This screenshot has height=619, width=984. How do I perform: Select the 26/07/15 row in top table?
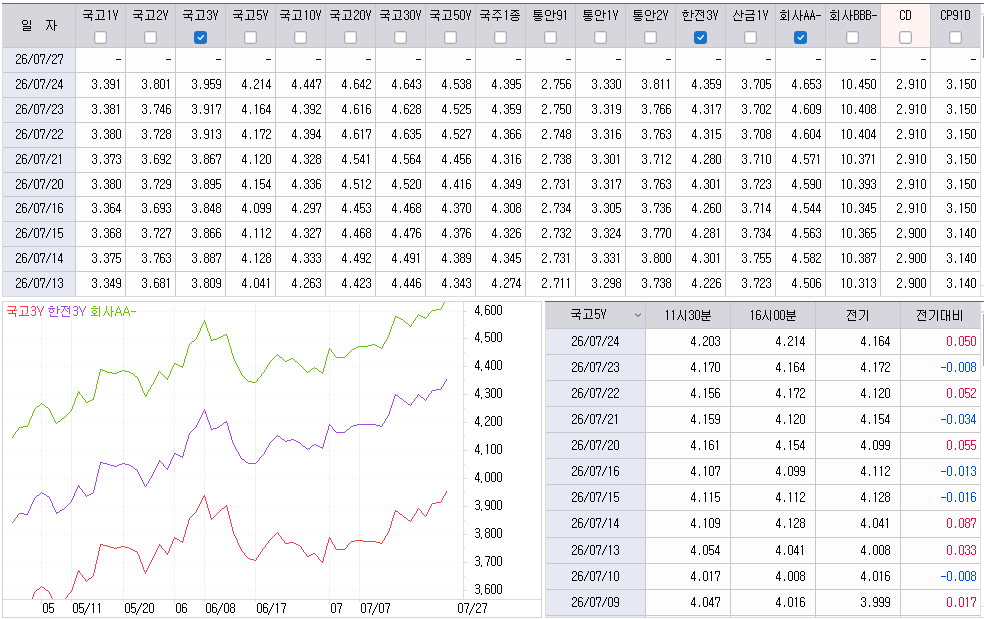click(x=493, y=234)
